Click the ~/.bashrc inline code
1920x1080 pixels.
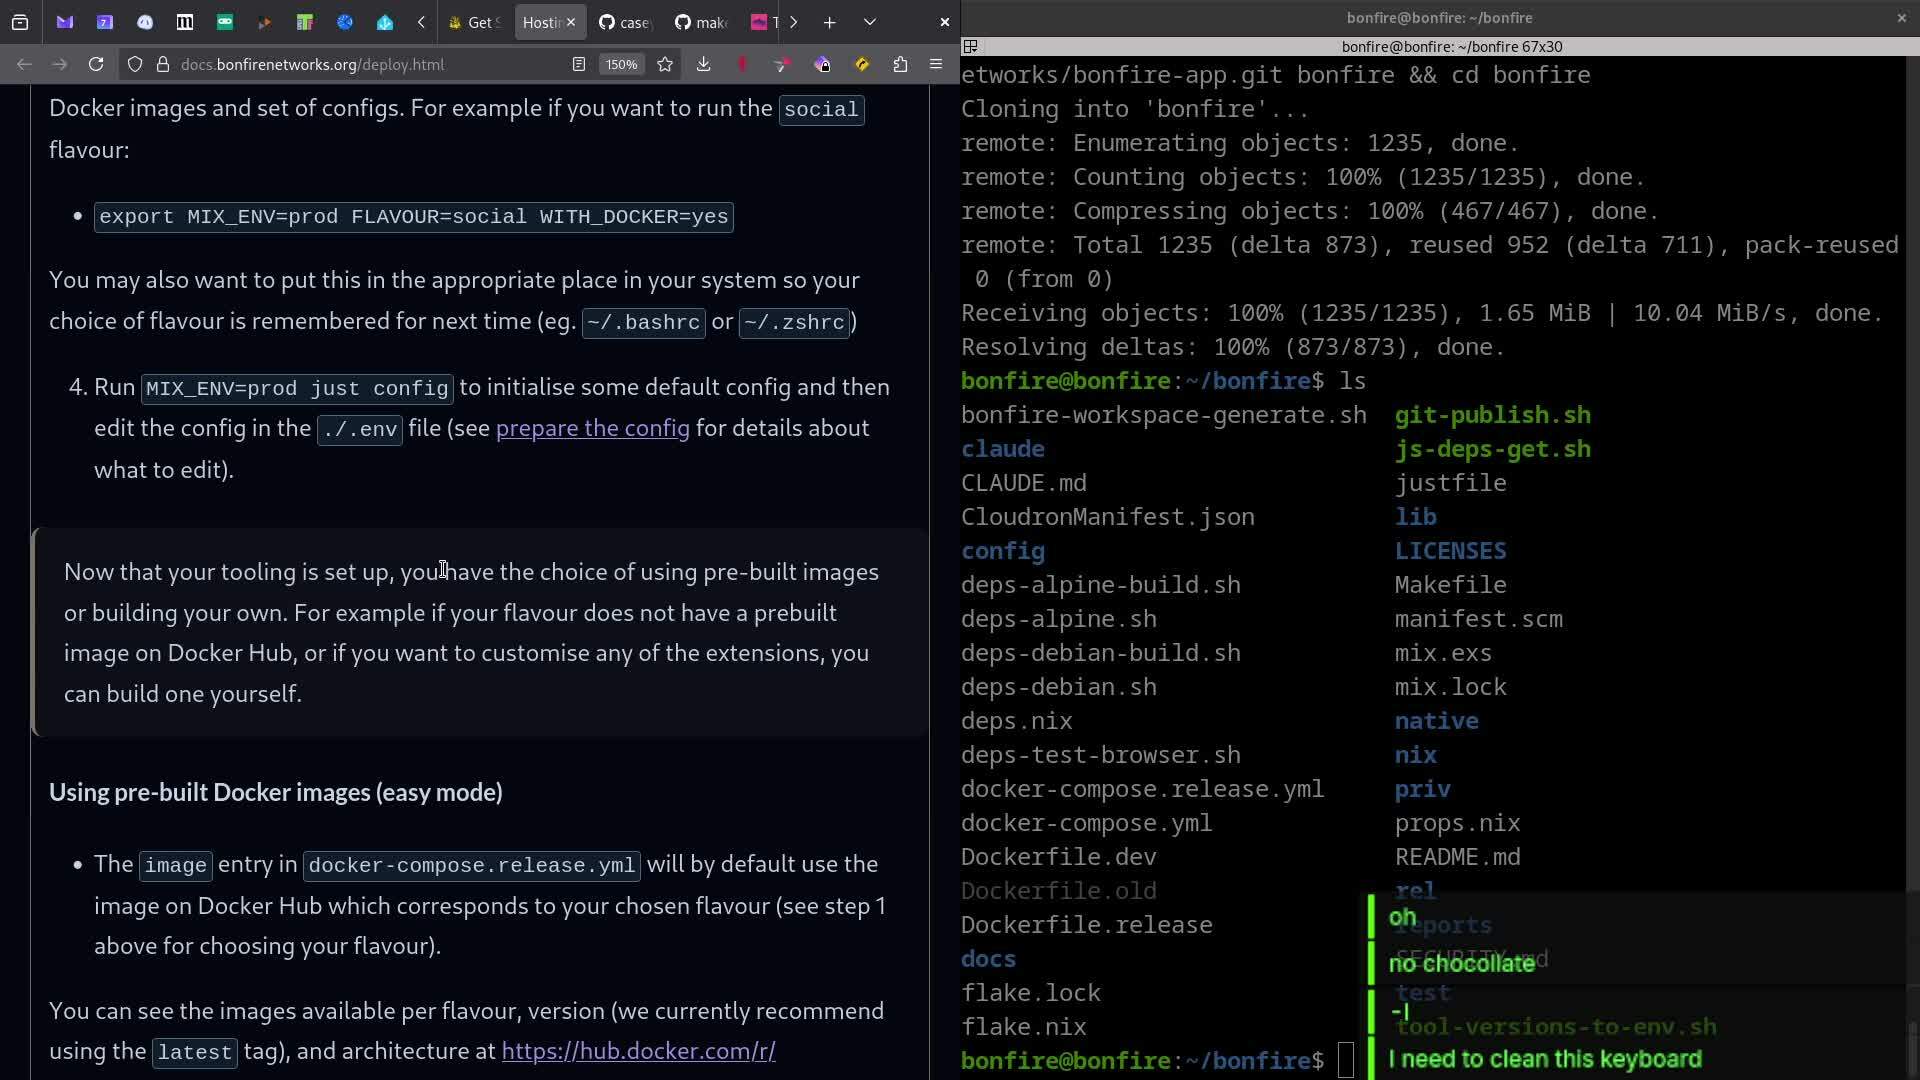click(644, 323)
